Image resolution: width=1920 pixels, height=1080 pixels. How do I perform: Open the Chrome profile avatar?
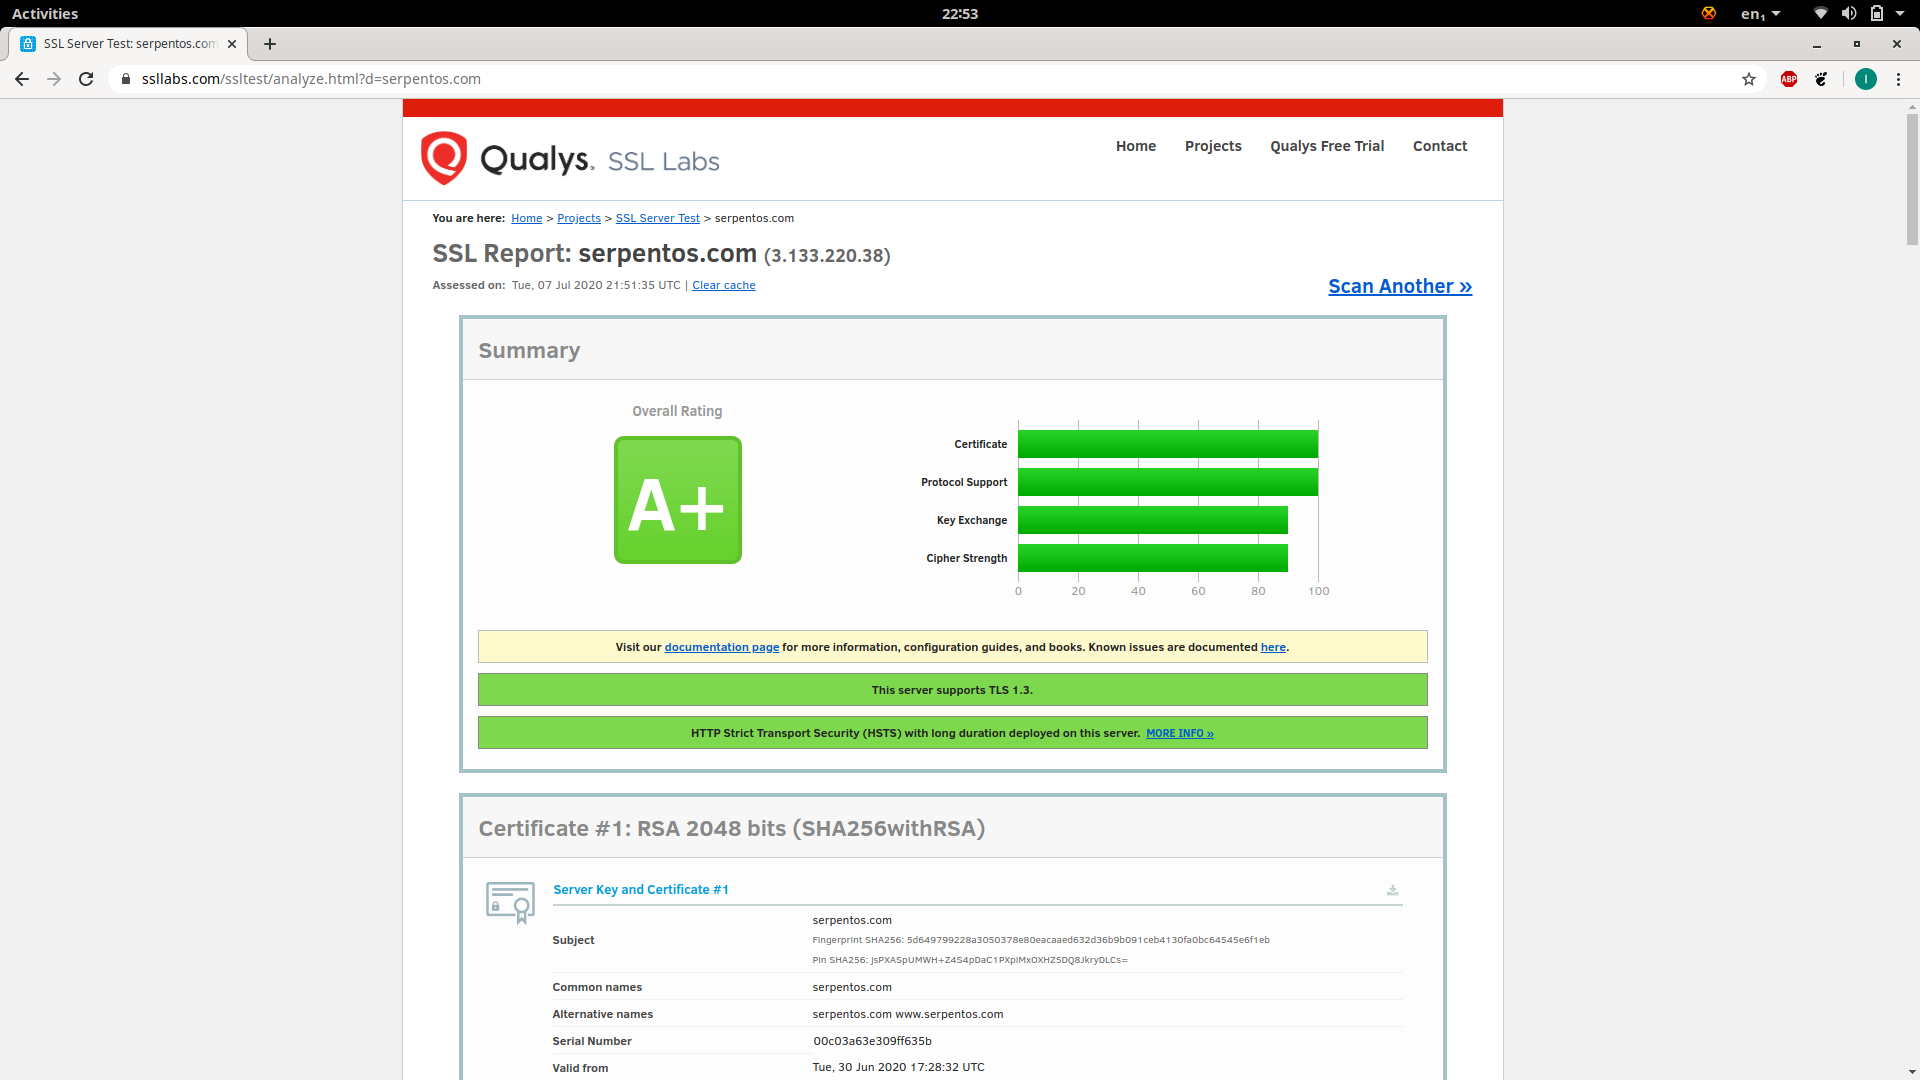click(x=1866, y=79)
